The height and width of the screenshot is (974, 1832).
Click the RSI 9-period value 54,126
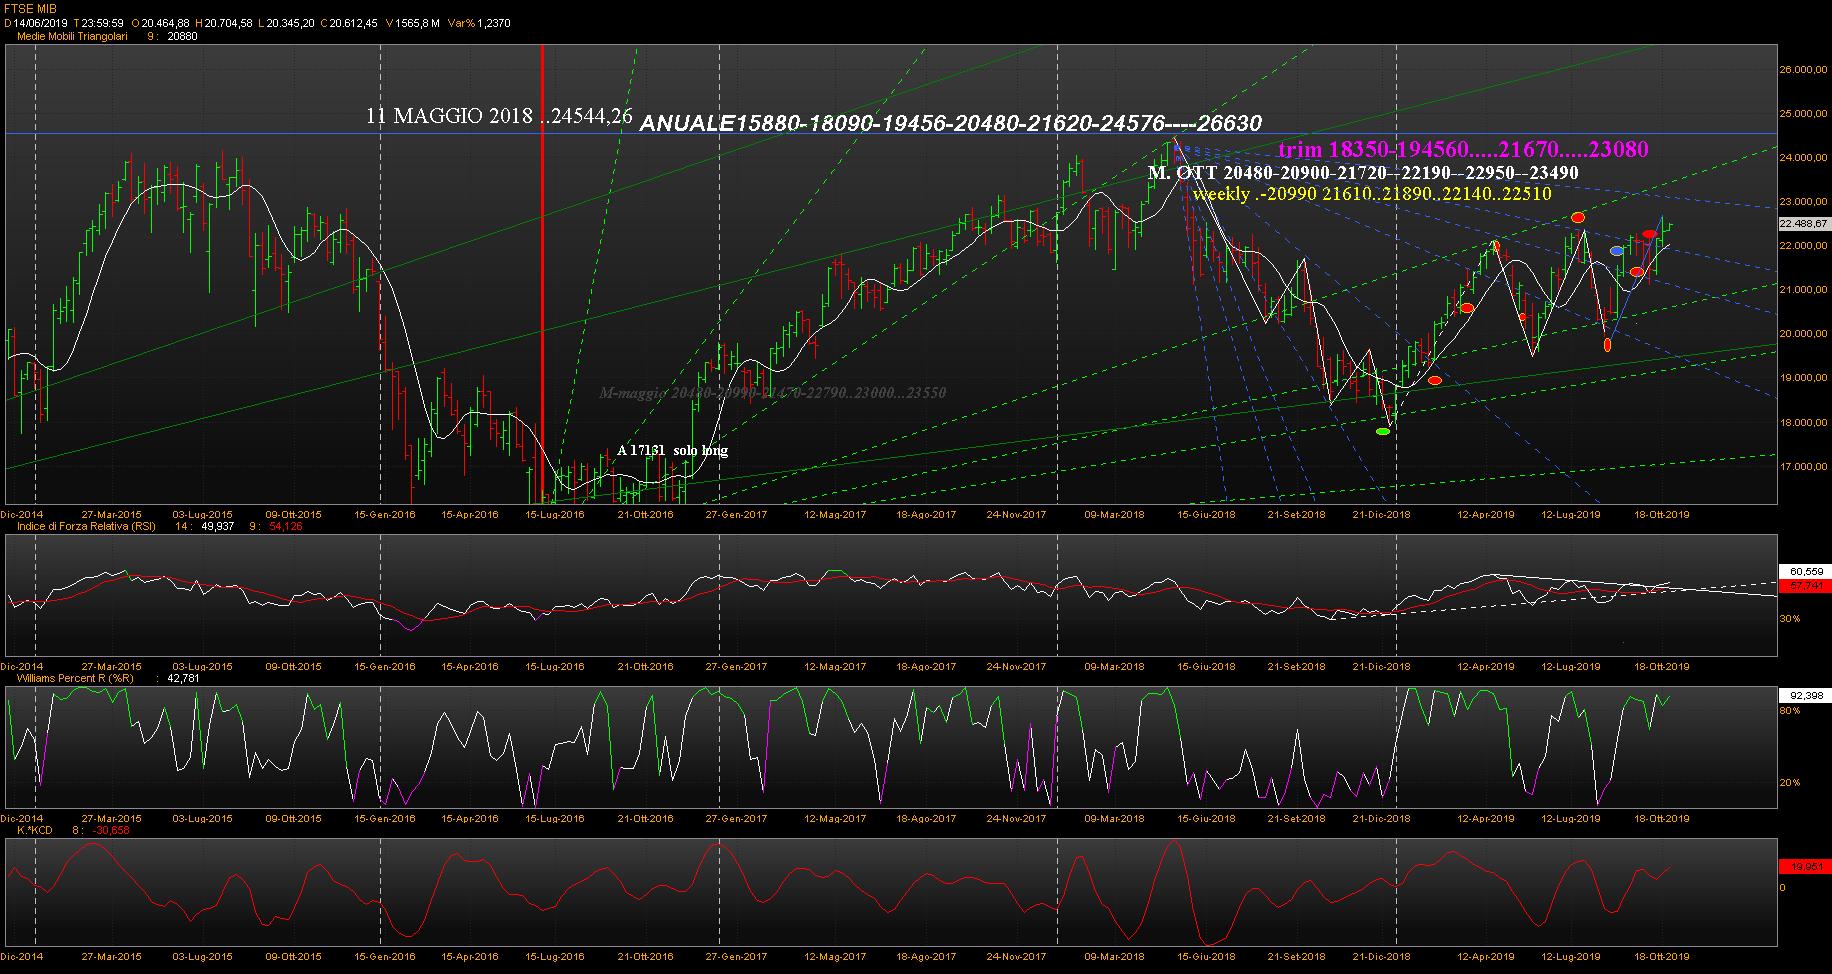(286, 526)
